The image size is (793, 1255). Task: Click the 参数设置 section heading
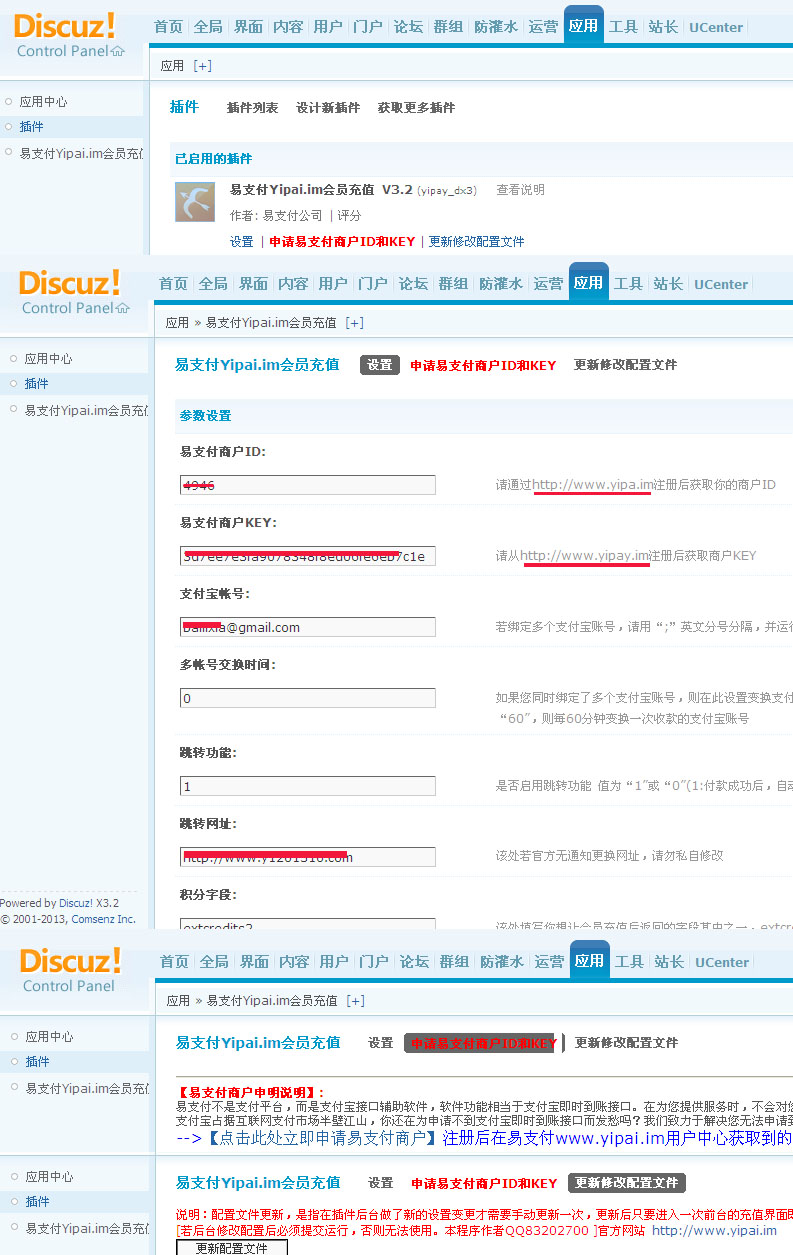205,416
